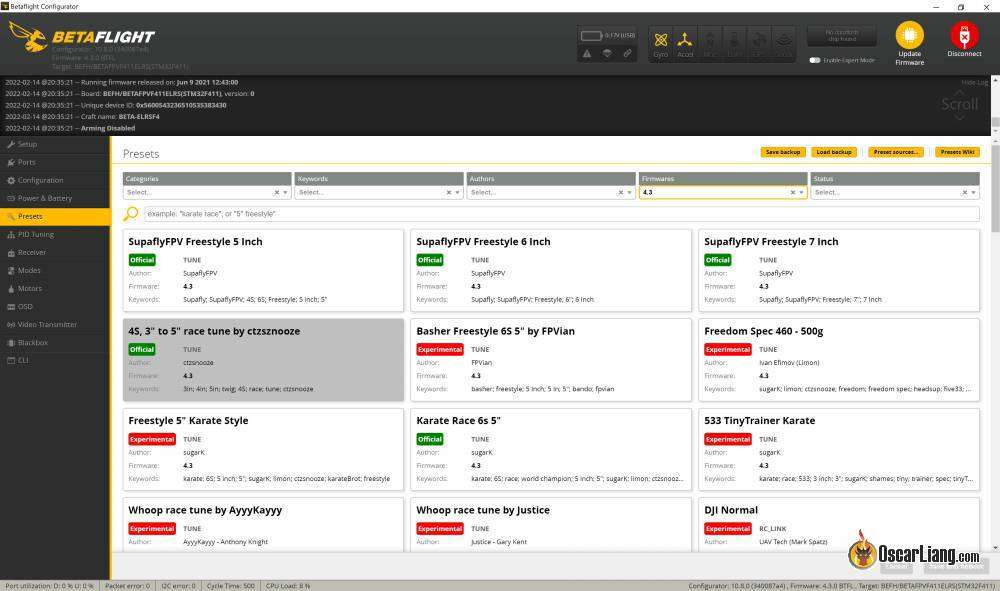Open the Freestyle 5" Karate Style preset
Screen dimensions: 1000x591
pyautogui.click(x=263, y=449)
